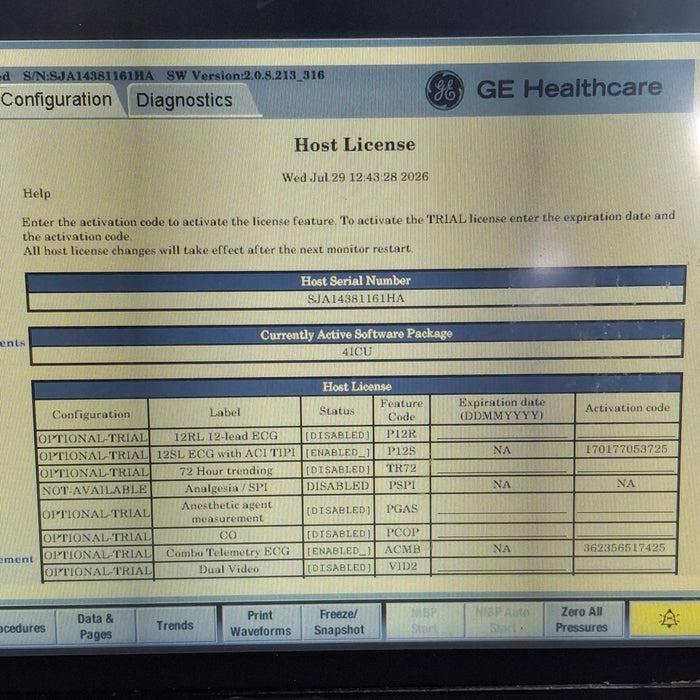Click the ACMB feature code cell
Screen dimensions: 700x700
coord(402,550)
